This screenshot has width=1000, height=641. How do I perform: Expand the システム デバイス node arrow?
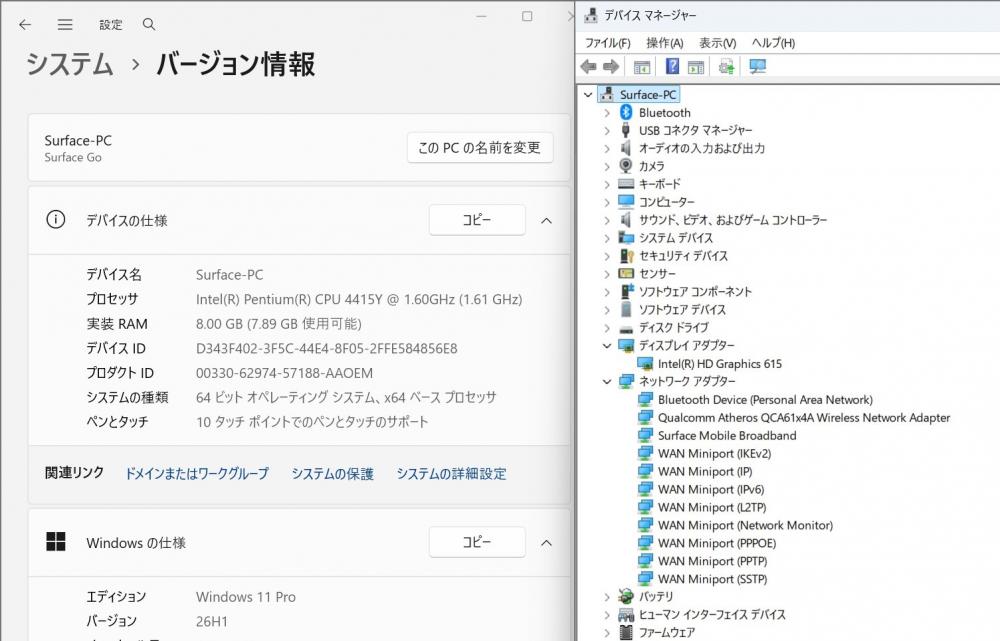tap(607, 238)
